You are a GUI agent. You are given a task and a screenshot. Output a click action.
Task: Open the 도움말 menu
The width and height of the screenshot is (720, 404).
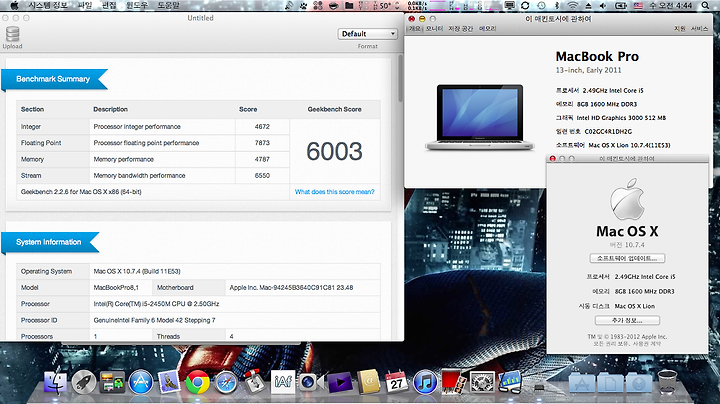[169, 6]
